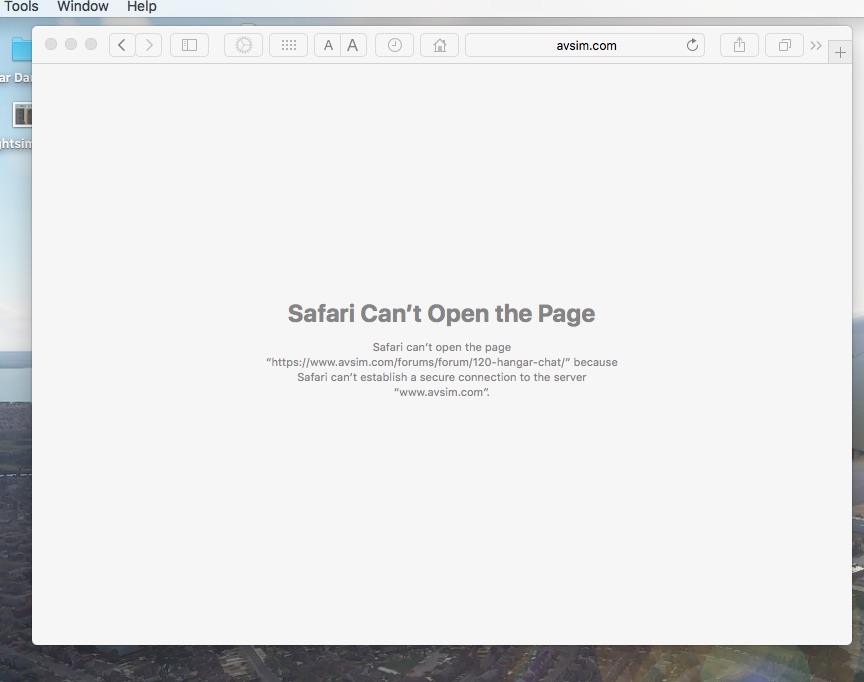864x682 pixels.
Task: Go back with the Safari back arrow
Action: (x=122, y=45)
